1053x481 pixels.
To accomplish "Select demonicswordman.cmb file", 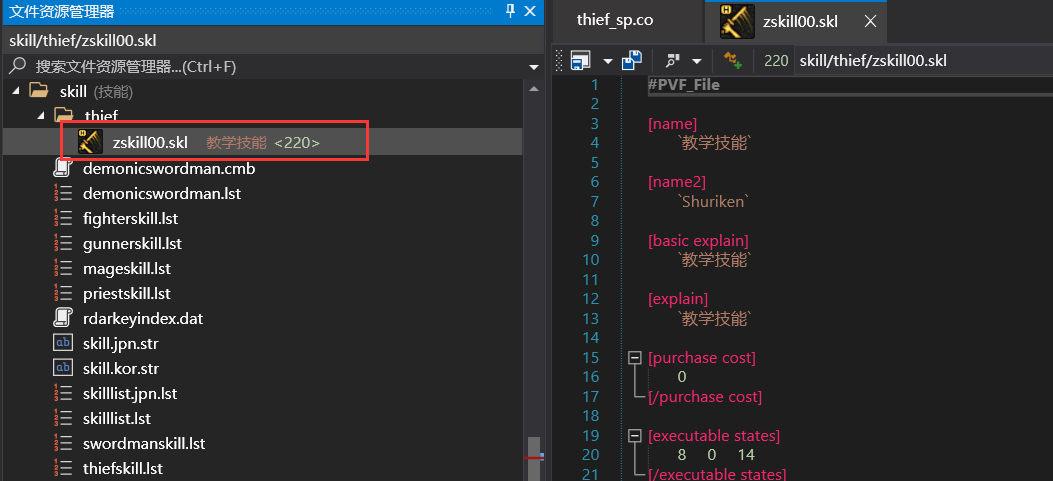I will (x=169, y=169).
